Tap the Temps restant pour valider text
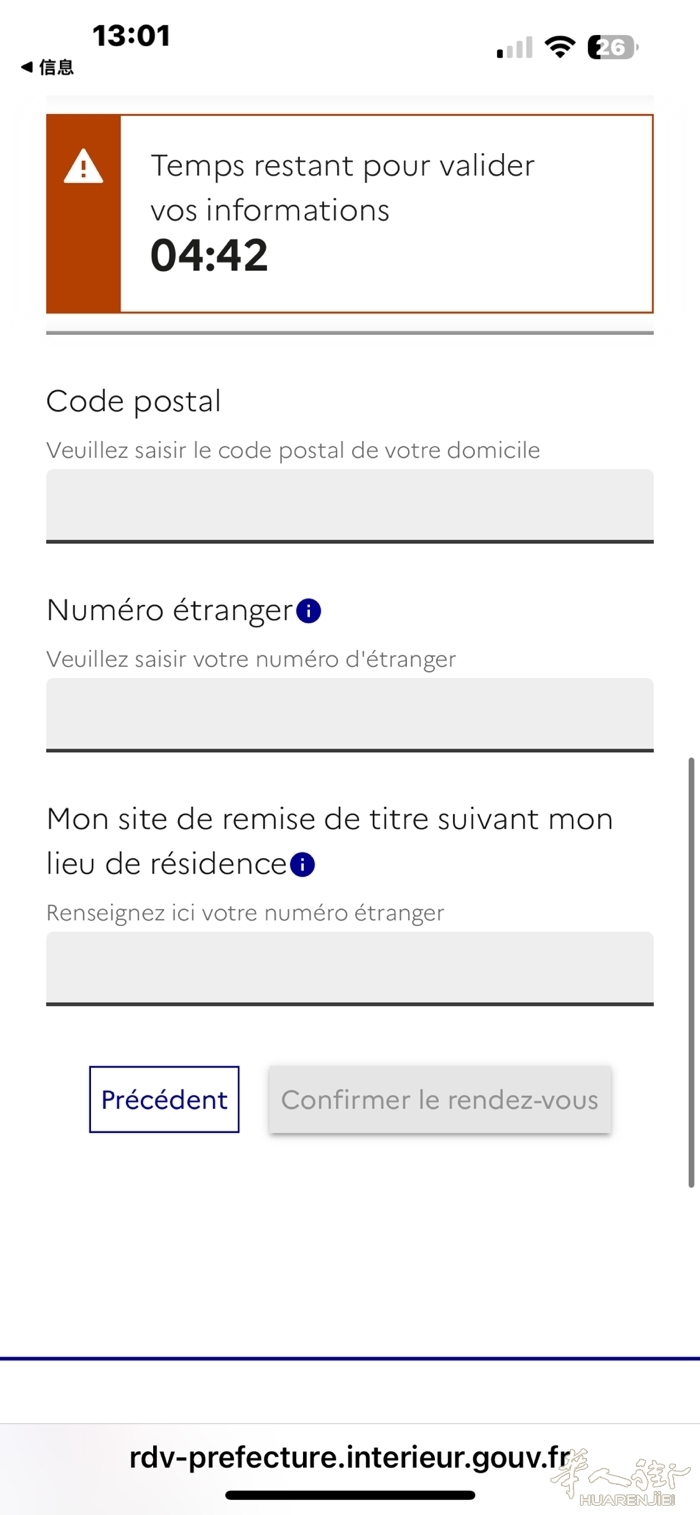This screenshot has width=700, height=1515. tap(343, 165)
